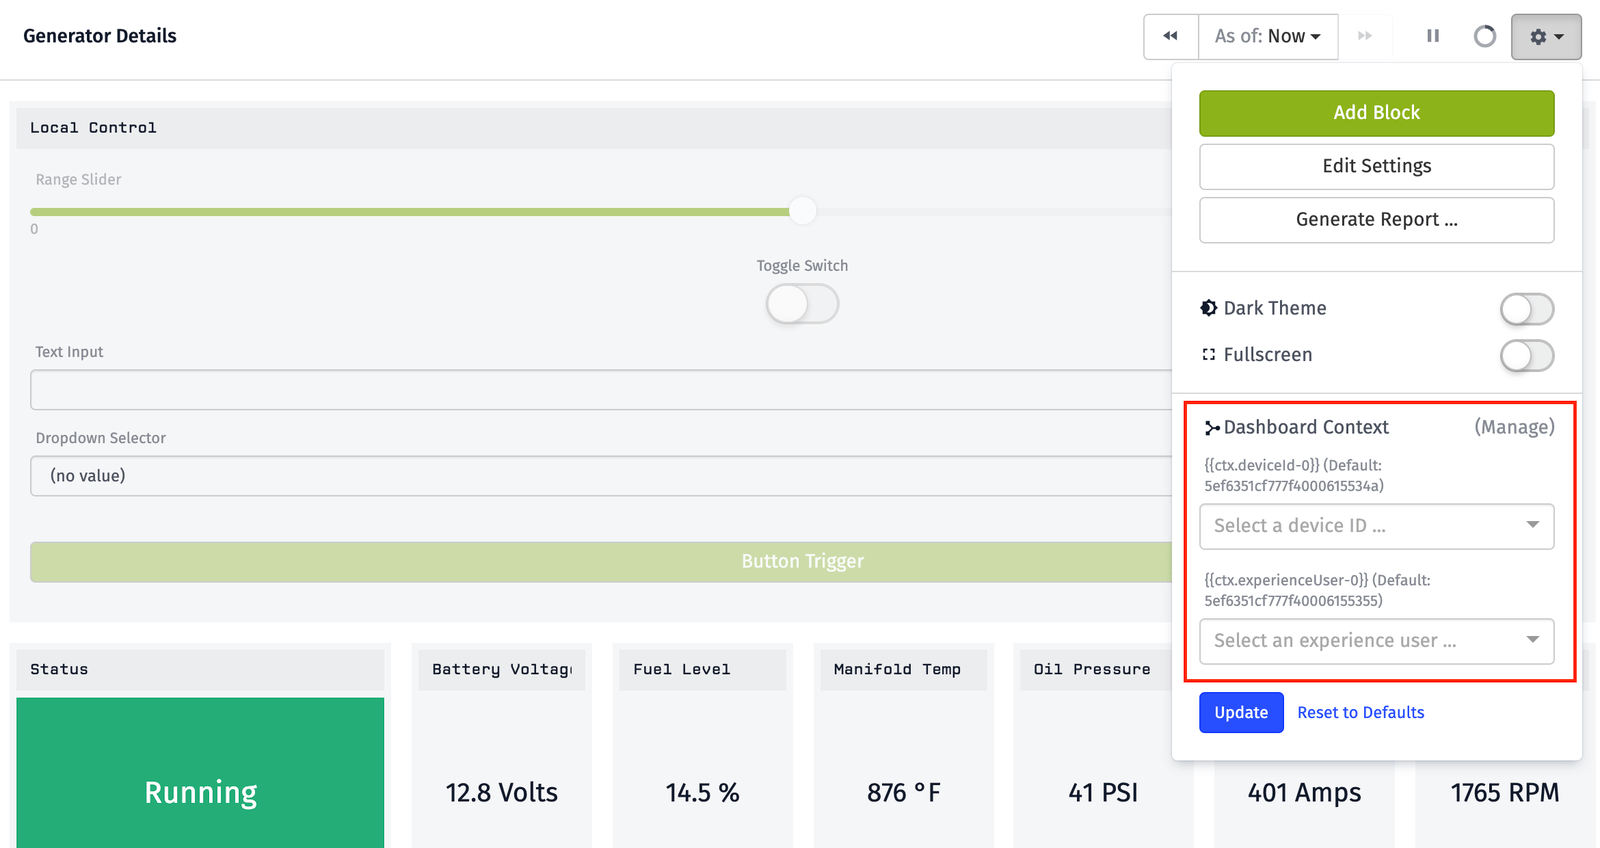1600x848 pixels.
Task: Pause dashboard data refresh
Action: [x=1433, y=36]
